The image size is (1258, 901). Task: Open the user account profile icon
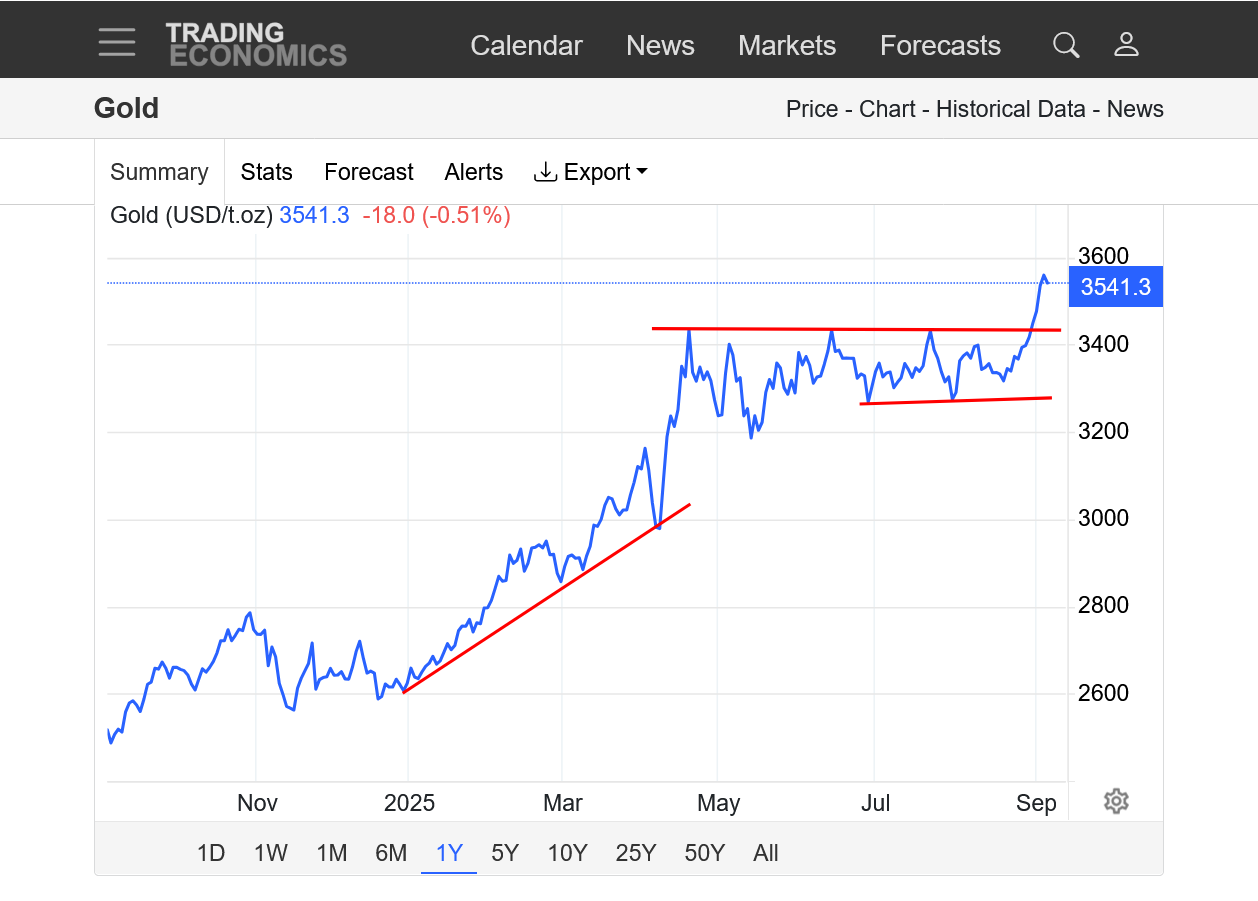pos(1127,45)
